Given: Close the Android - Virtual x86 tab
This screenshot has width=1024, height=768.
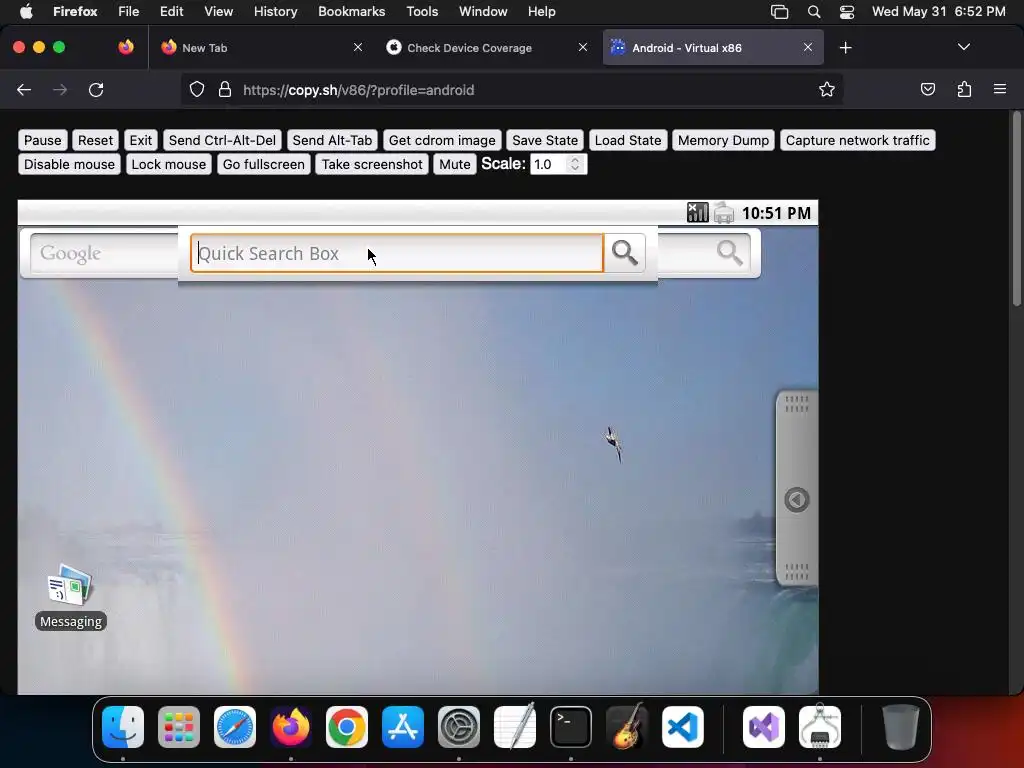Looking at the screenshot, I should [808, 47].
